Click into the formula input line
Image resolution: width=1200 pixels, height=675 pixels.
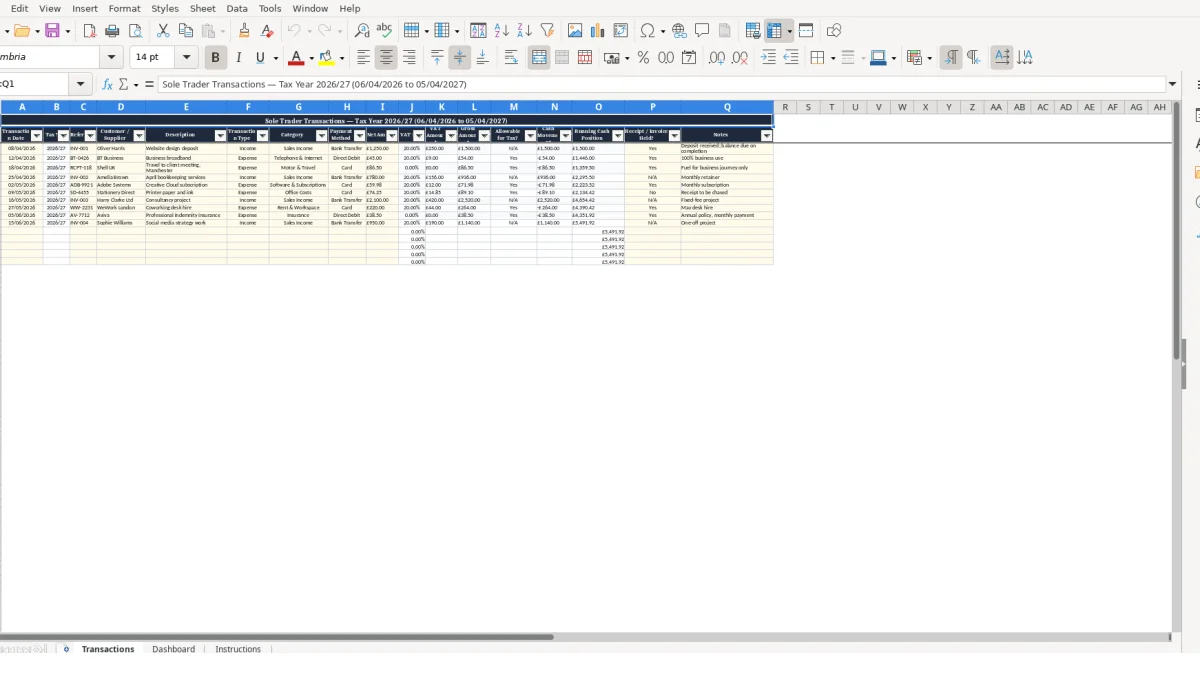click(661, 85)
